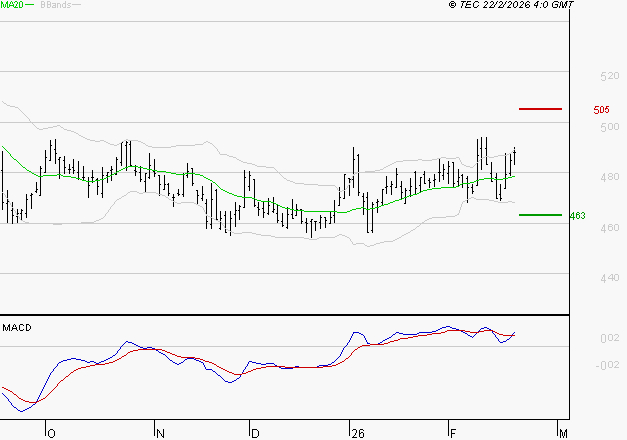The width and height of the screenshot is (627, 440).
Task: Click the 440 price axis label
Action: pyautogui.click(x=581, y=278)
